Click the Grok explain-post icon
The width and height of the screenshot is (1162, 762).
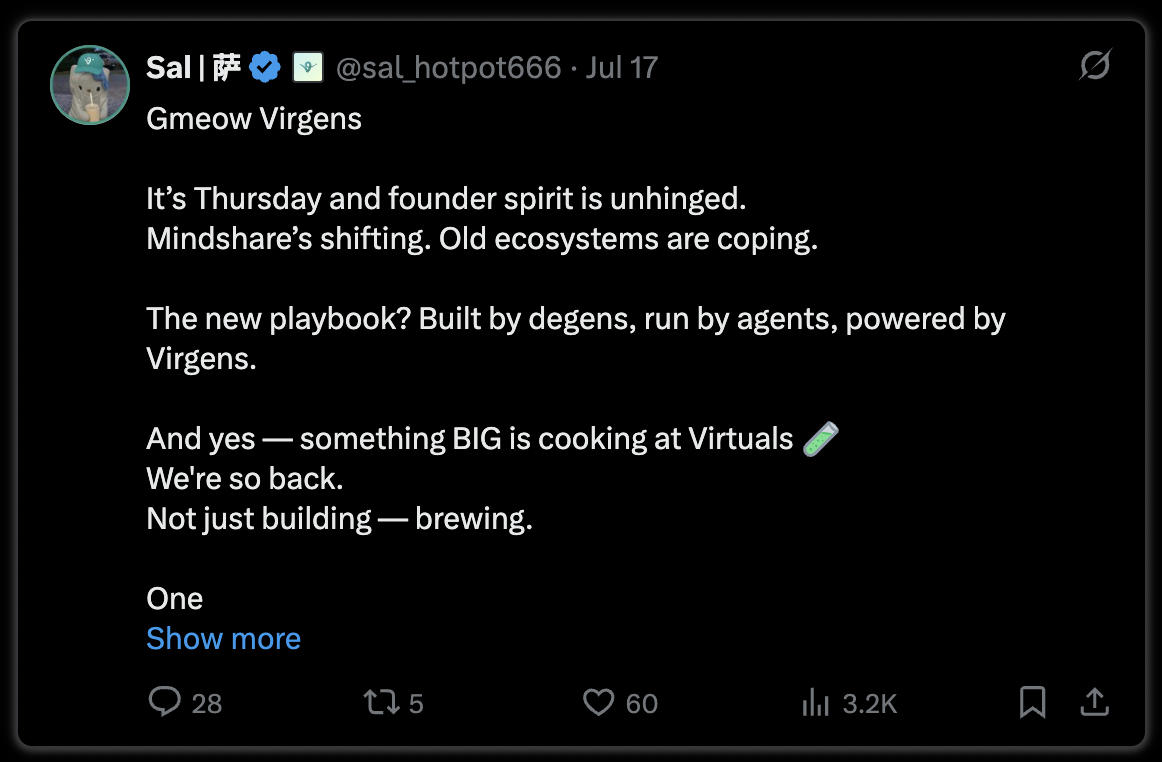point(1095,65)
